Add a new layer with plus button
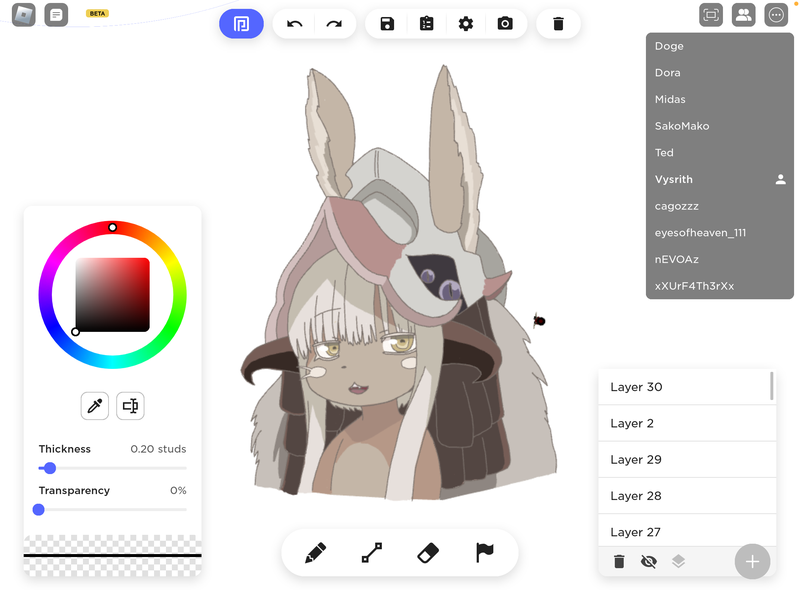This screenshot has height=600, width=800. coord(752,562)
